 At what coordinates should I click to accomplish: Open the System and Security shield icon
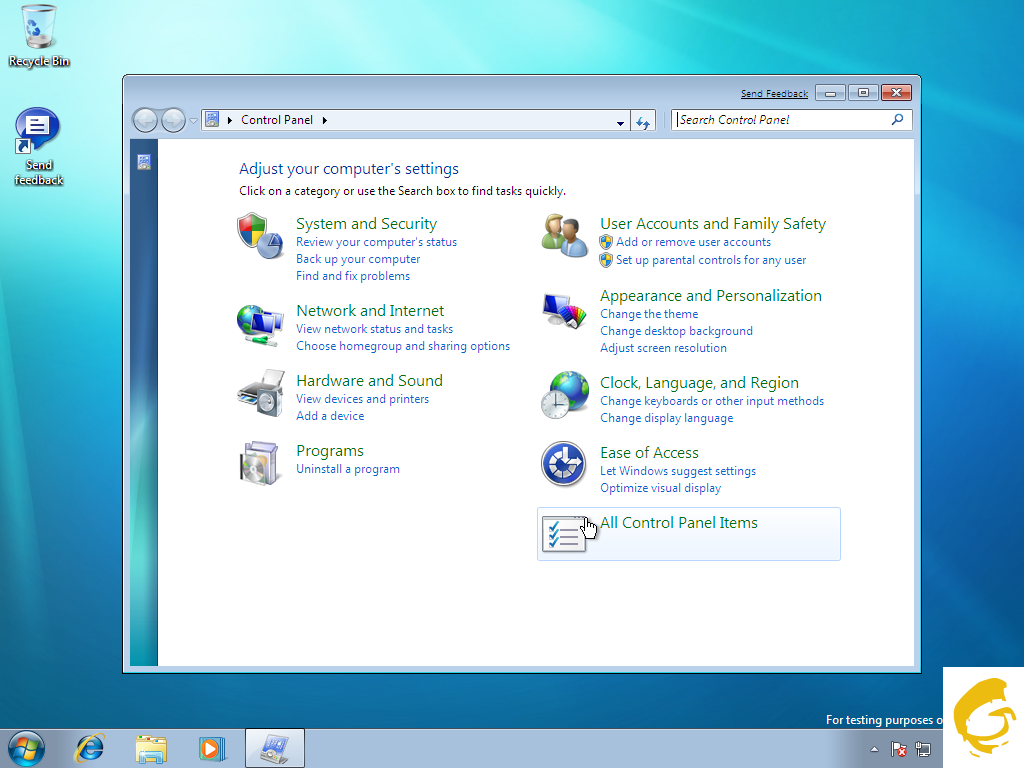pyautogui.click(x=259, y=236)
